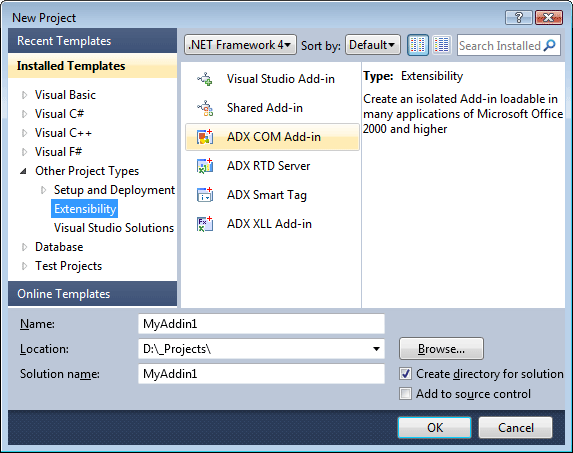Expand the Setup and Deployment node
573x453 pixels.
[43, 190]
